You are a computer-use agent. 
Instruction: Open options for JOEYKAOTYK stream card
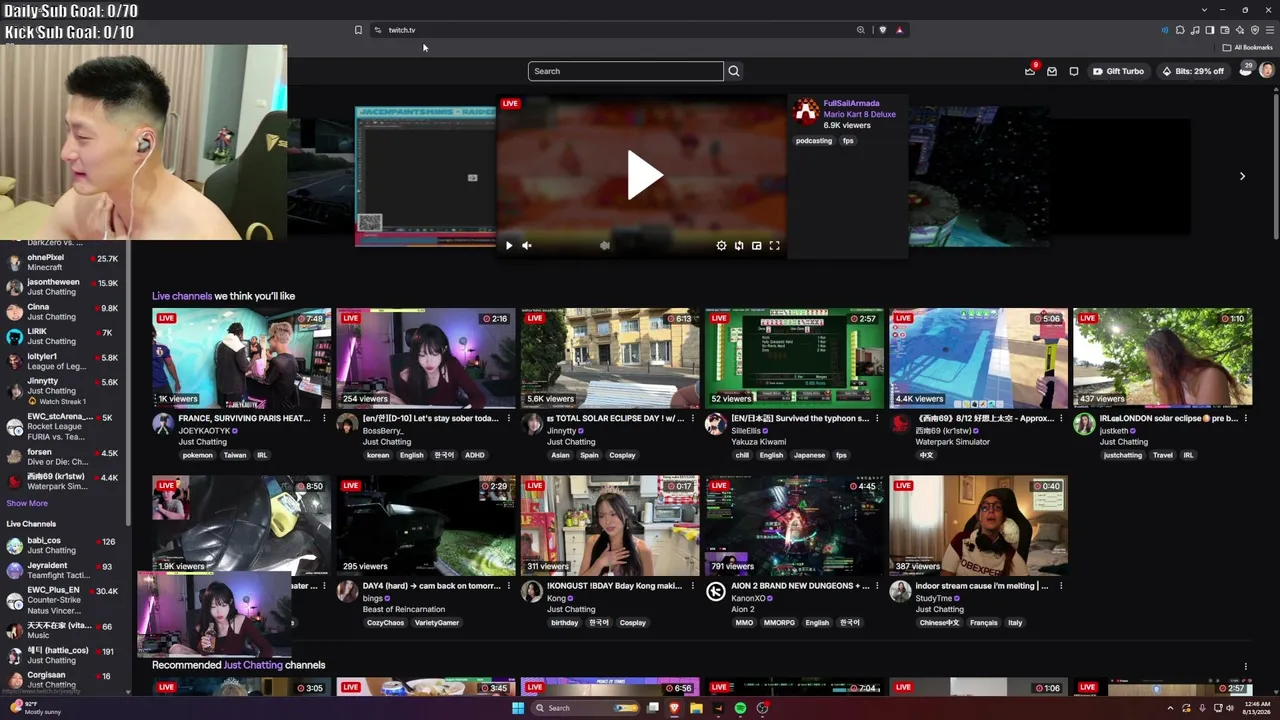click(x=324, y=419)
